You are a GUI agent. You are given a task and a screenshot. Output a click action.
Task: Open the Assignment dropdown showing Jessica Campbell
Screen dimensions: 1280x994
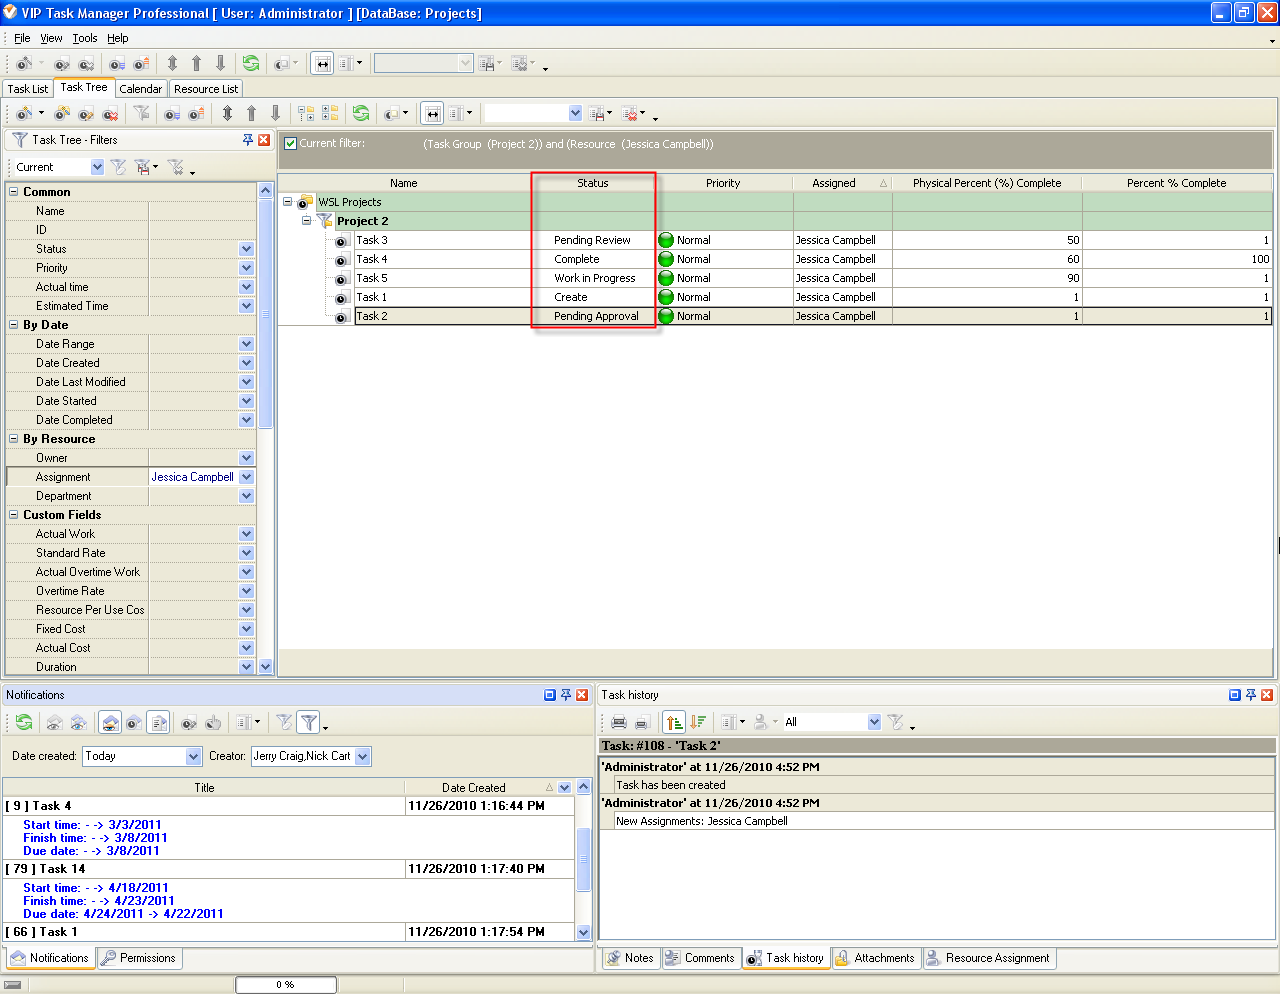(x=246, y=477)
